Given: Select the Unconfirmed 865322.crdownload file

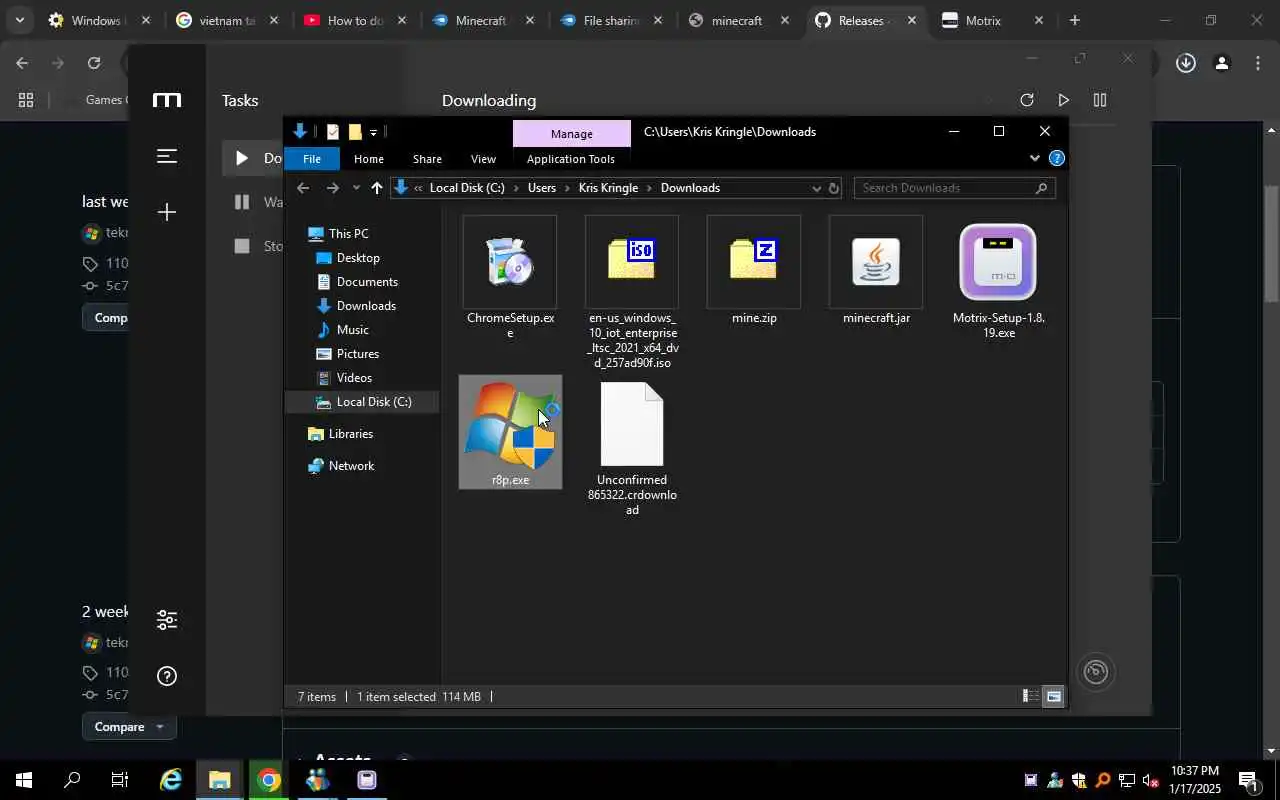Looking at the screenshot, I should point(632,425).
